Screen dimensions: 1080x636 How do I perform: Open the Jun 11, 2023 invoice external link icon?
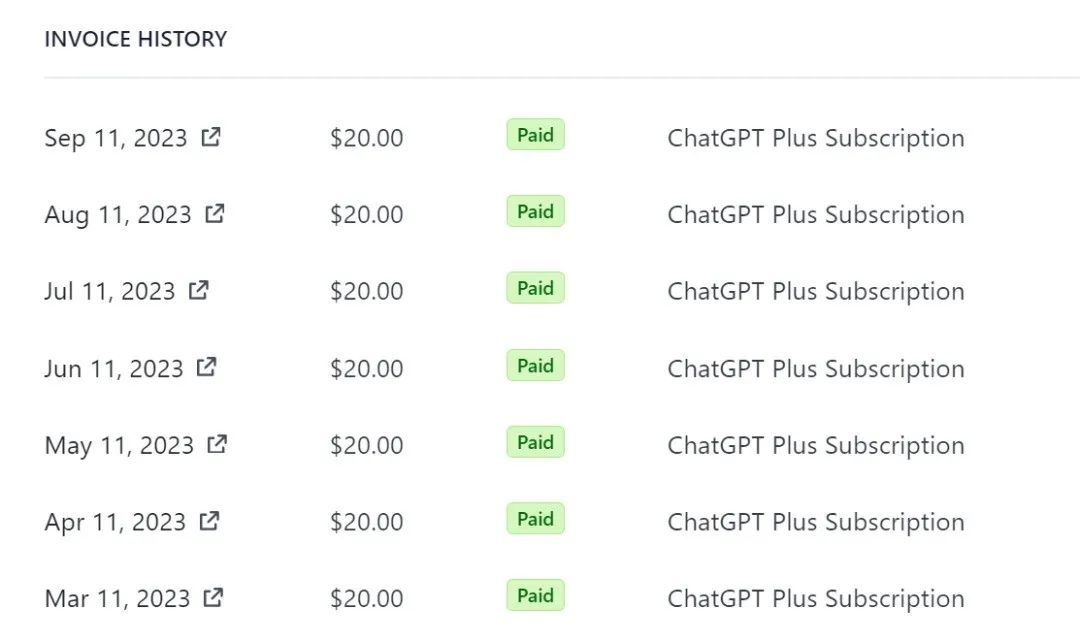pos(207,367)
